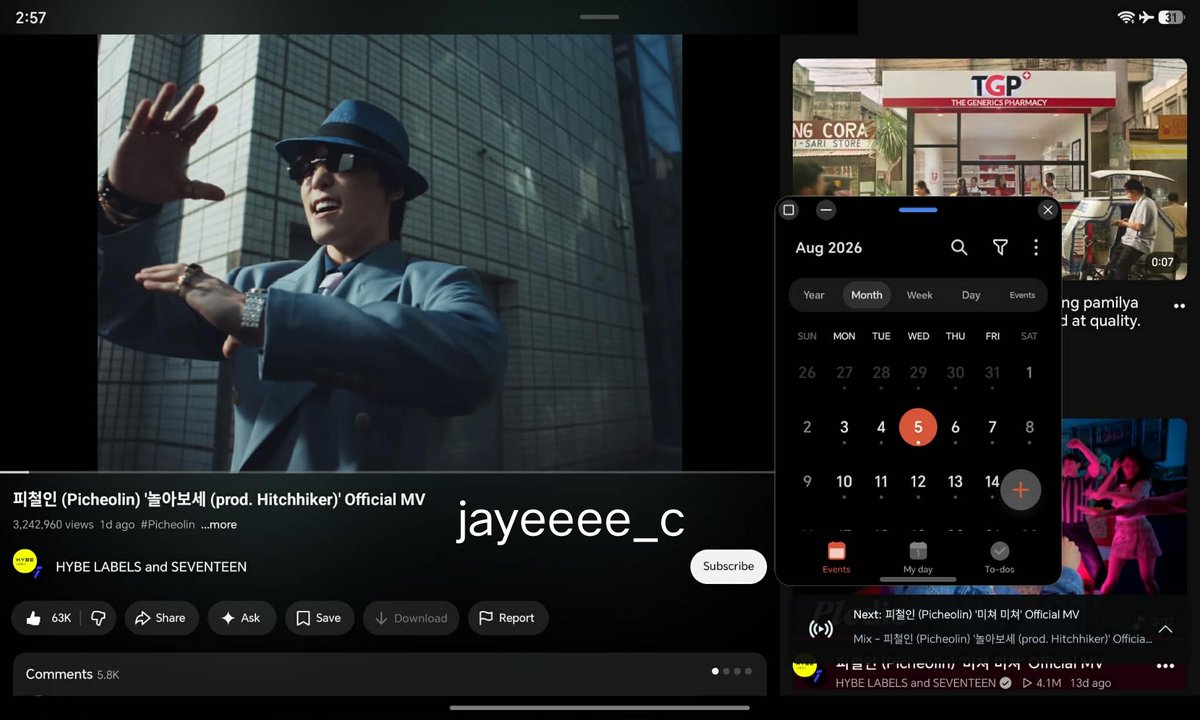Switch calendar to Week view
The image size is (1200, 720).
[x=919, y=295]
